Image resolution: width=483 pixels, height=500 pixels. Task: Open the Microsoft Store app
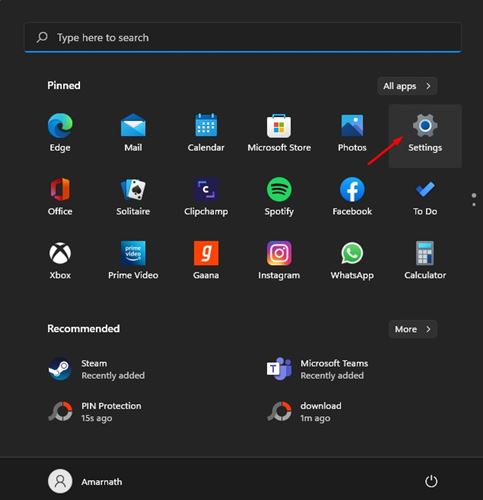tap(279, 133)
